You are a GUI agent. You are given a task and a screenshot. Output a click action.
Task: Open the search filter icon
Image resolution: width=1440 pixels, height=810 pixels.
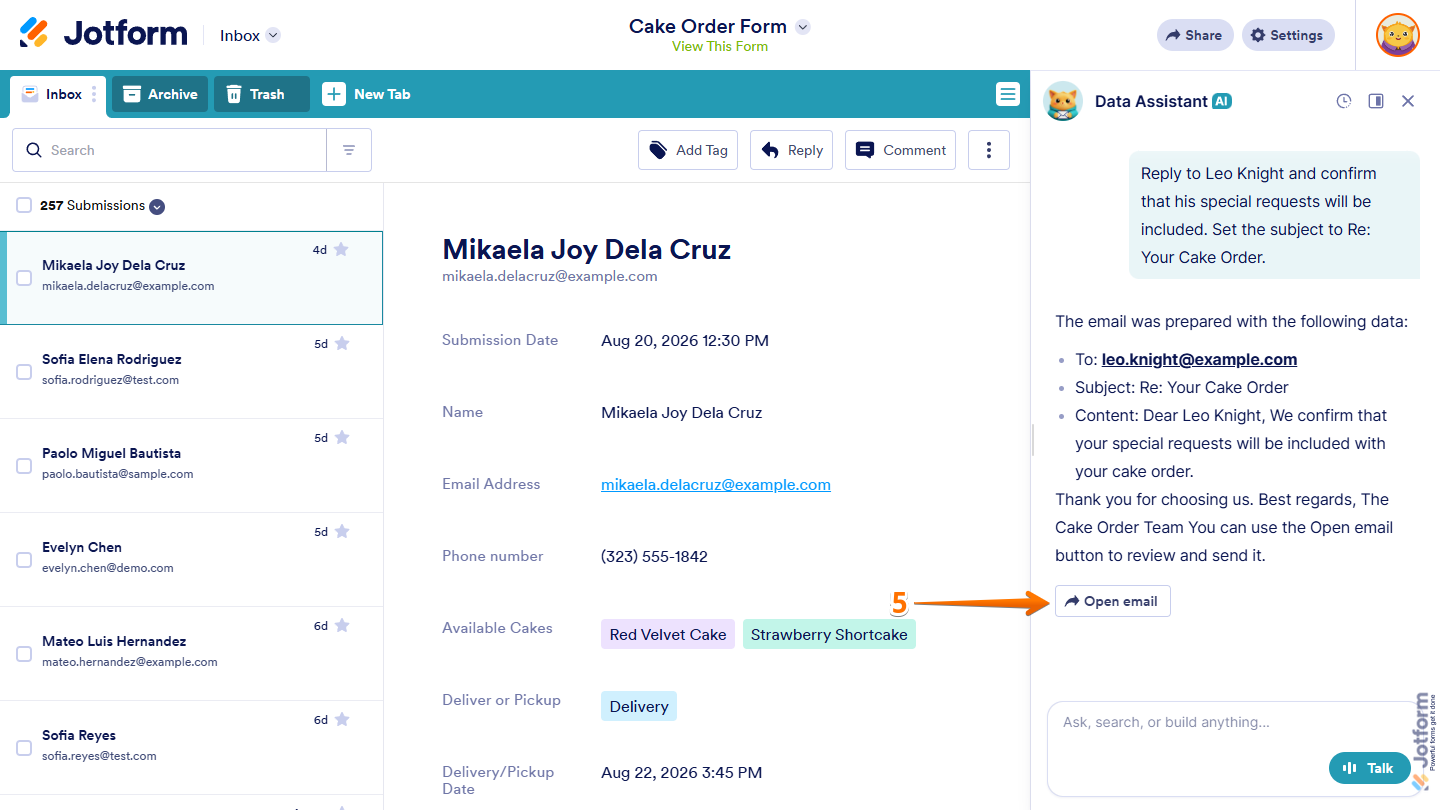pos(349,150)
